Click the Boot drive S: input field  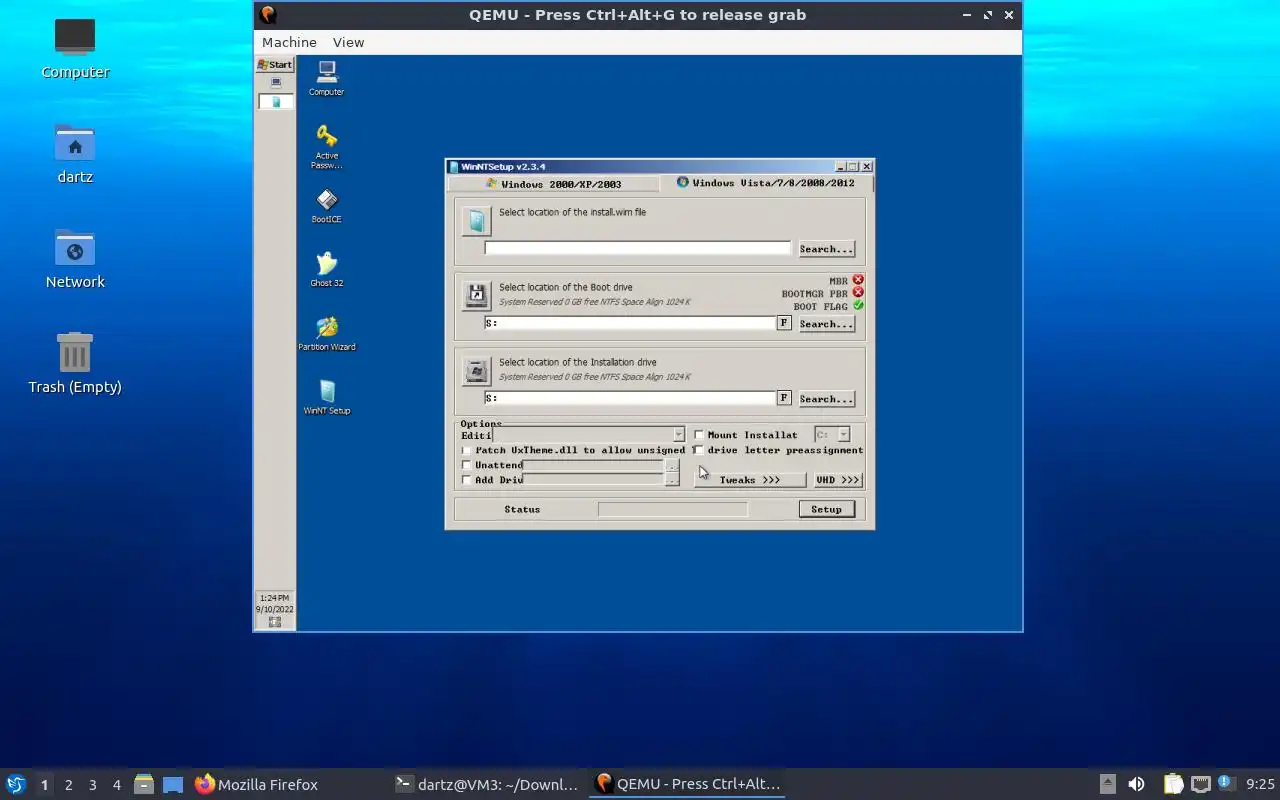click(x=630, y=323)
